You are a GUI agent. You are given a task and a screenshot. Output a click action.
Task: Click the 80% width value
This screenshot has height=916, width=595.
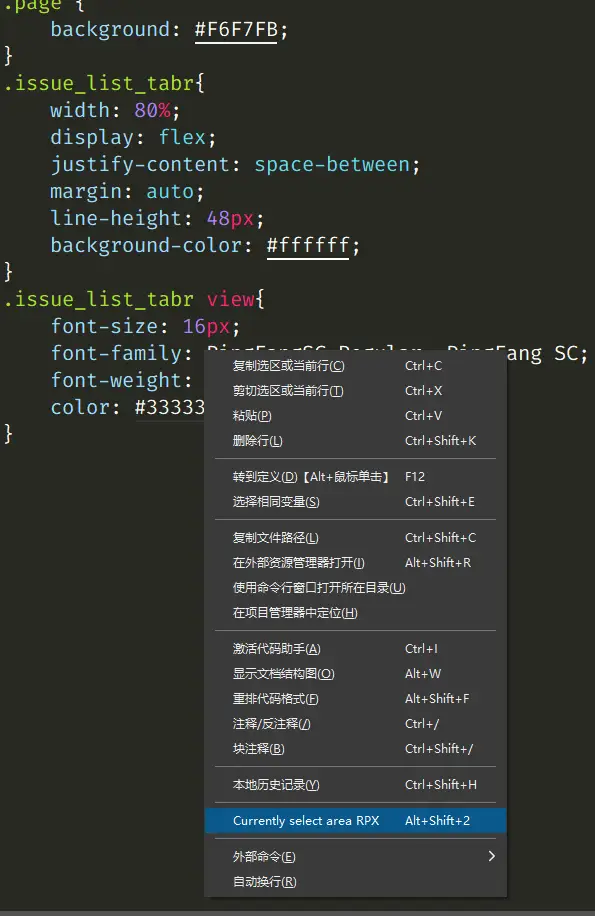click(x=152, y=110)
